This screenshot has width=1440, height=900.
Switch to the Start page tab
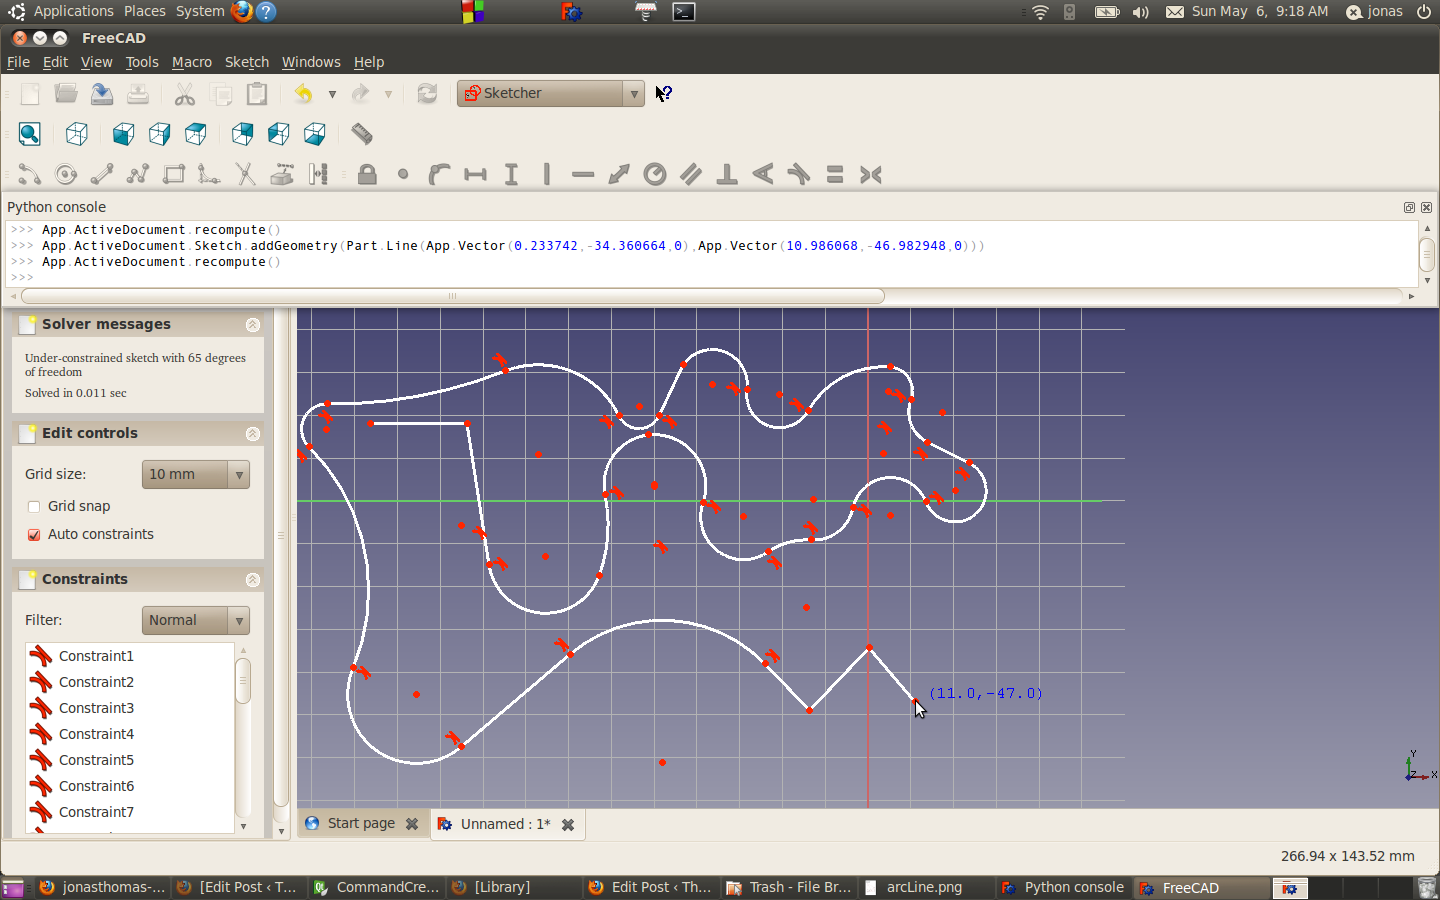click(360, 824)
